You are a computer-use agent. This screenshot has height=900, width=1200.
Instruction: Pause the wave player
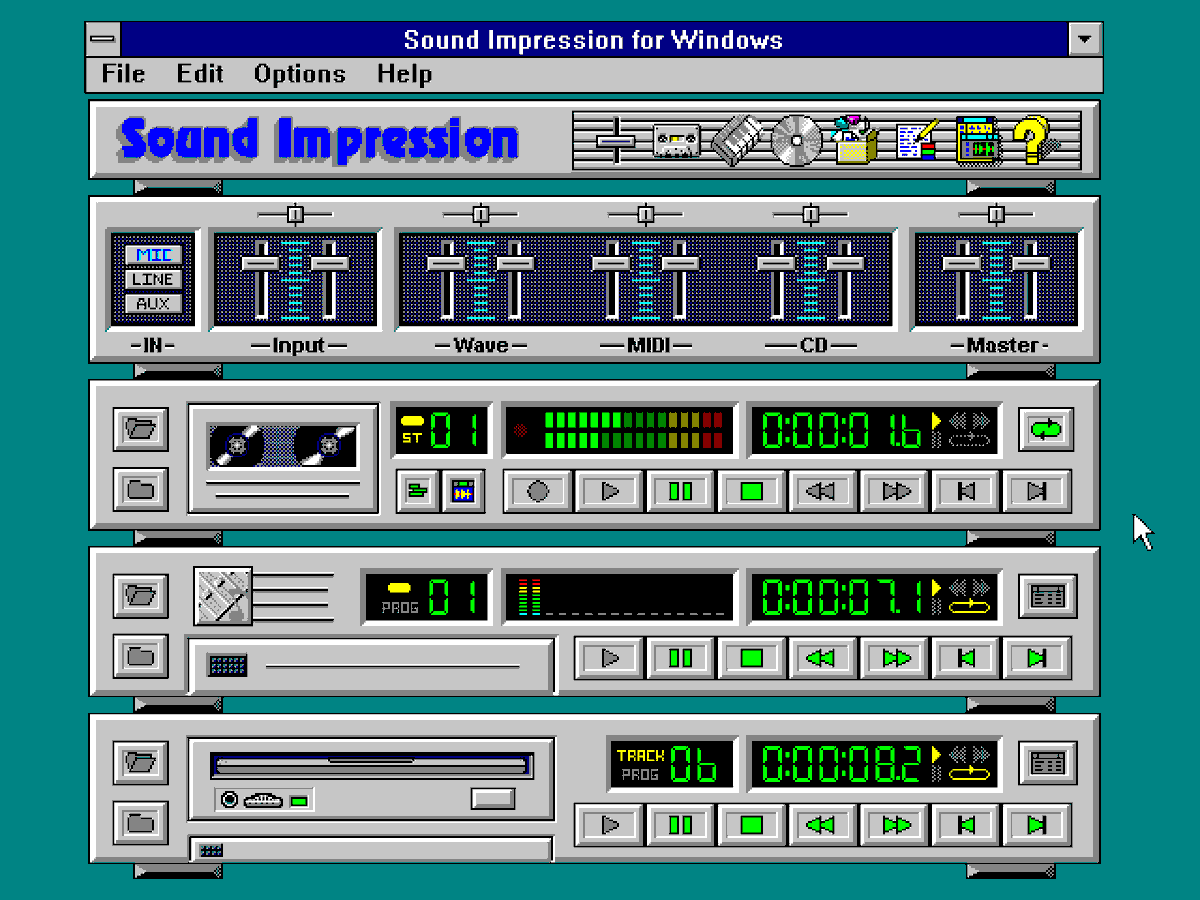tap(681, 491)
